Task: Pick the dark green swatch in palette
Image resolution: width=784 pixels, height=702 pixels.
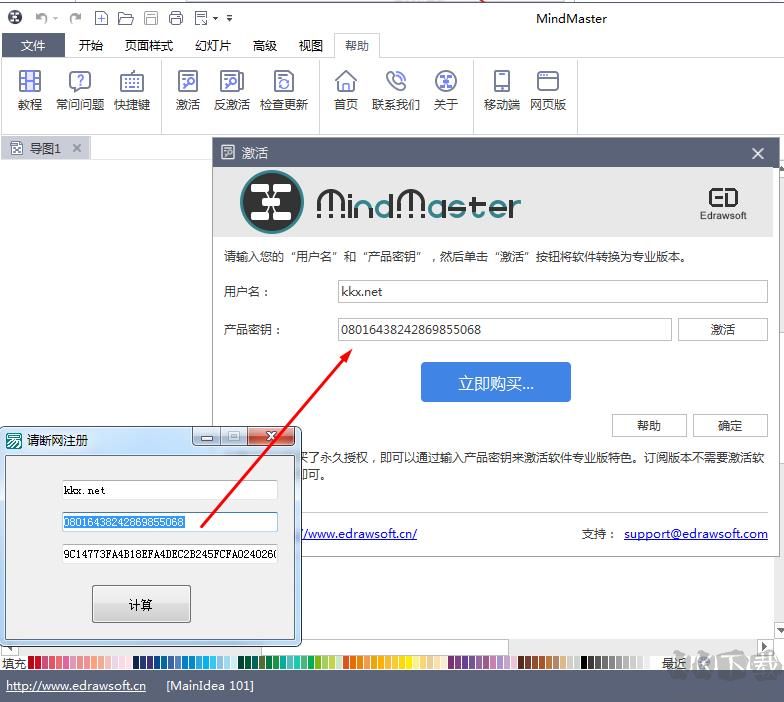Action: [241, 662]
